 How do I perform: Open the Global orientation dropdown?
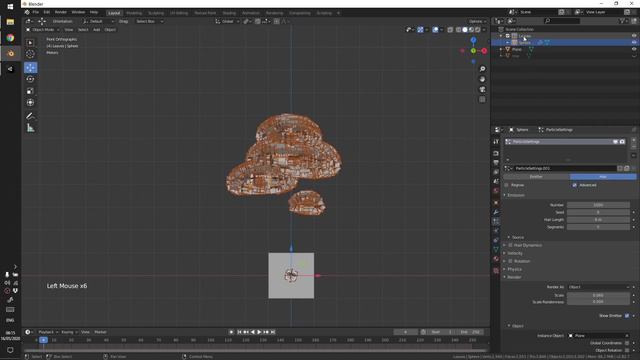[227, 21]
